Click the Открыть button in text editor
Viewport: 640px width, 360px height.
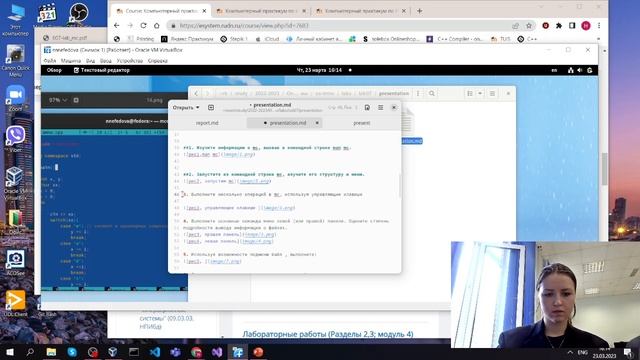[x=182, y=107]
